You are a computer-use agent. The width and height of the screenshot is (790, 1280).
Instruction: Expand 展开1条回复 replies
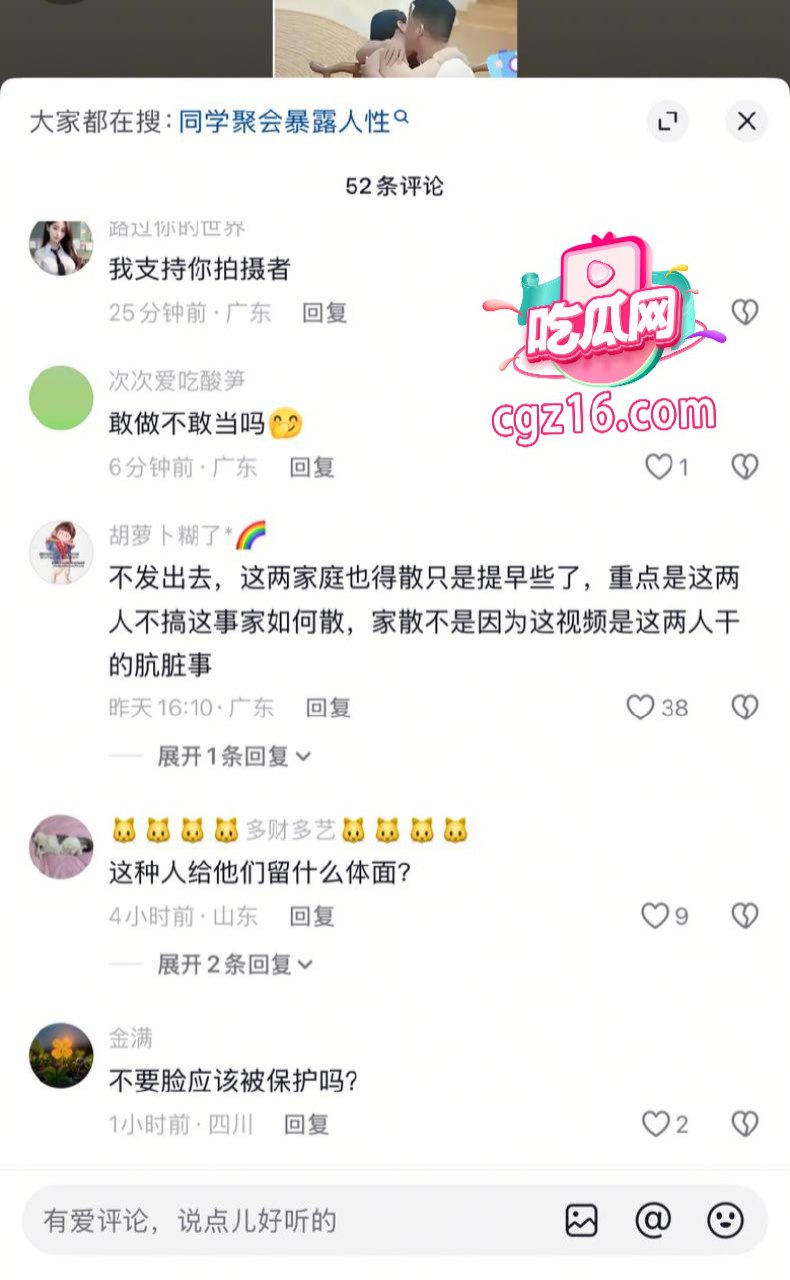click(234, 756)
